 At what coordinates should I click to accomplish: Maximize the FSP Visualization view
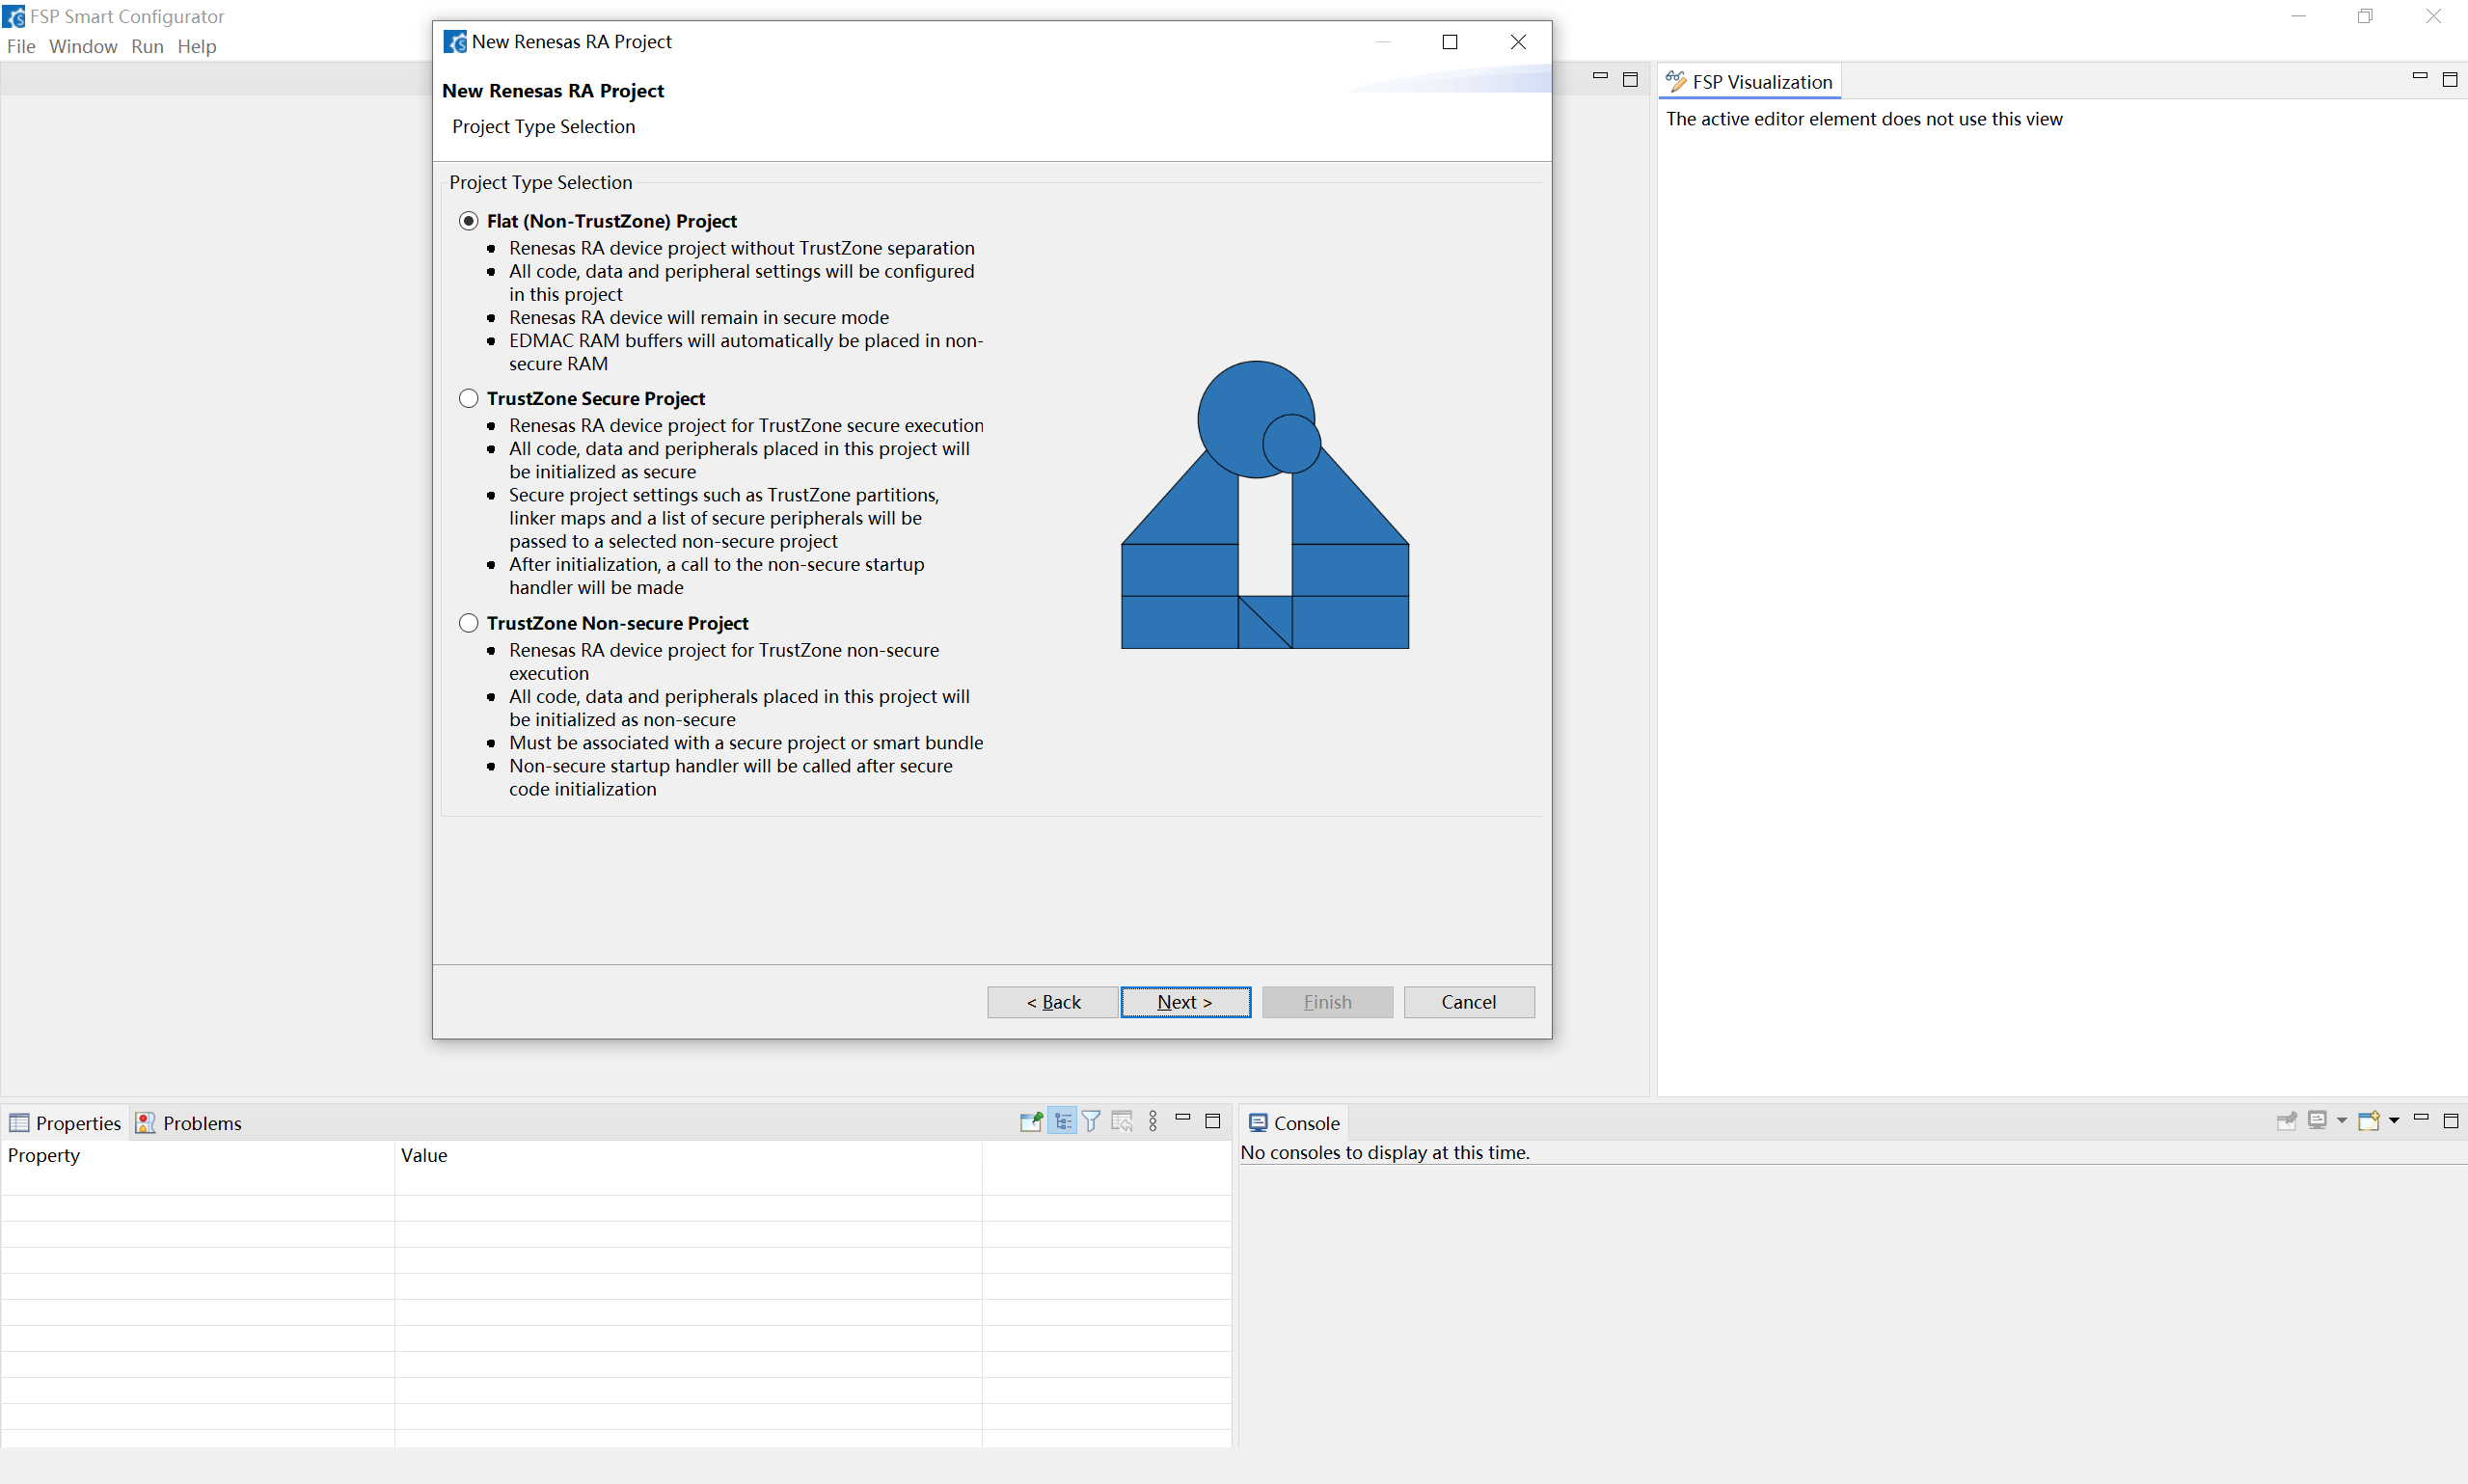click(x=2450, y=80)
